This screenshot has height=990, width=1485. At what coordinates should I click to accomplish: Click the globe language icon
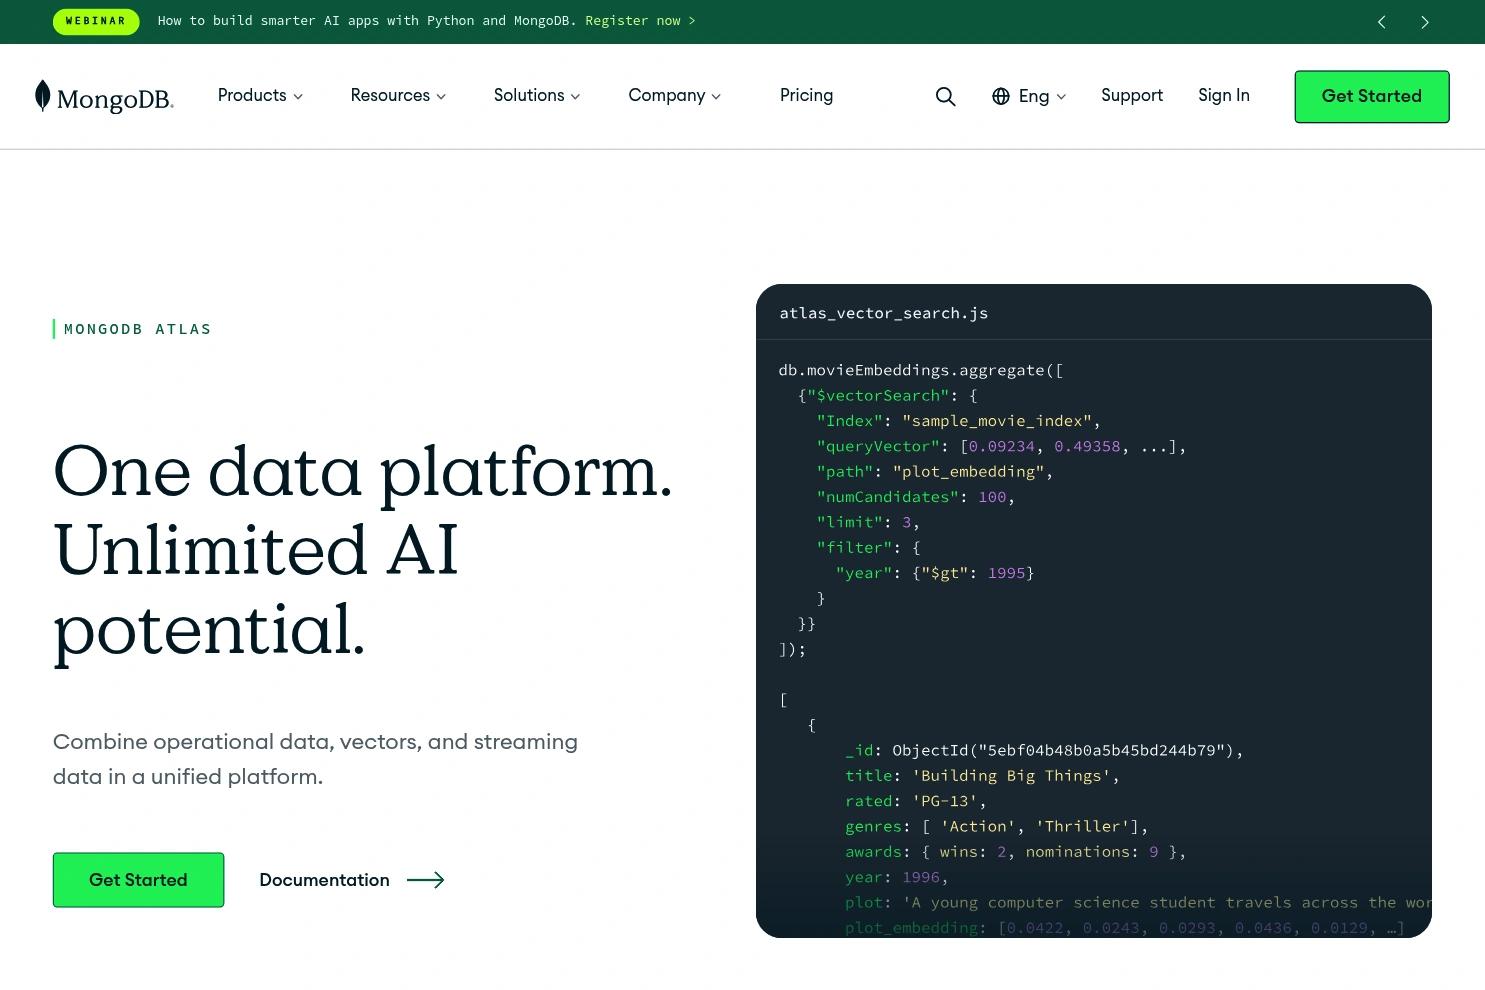(1001, 96)
